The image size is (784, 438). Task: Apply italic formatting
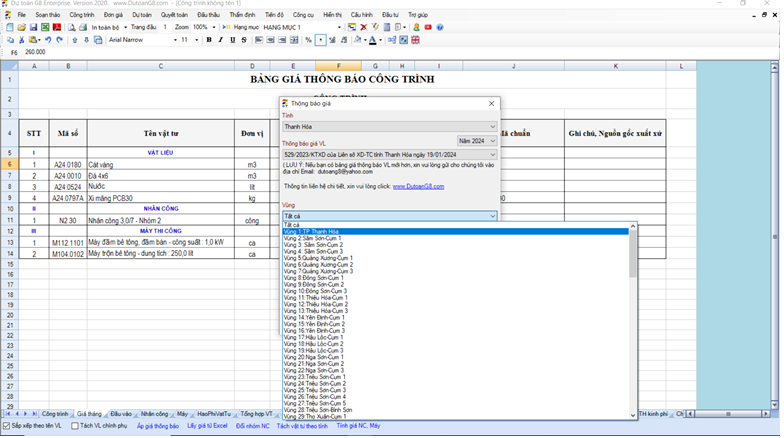220,40
